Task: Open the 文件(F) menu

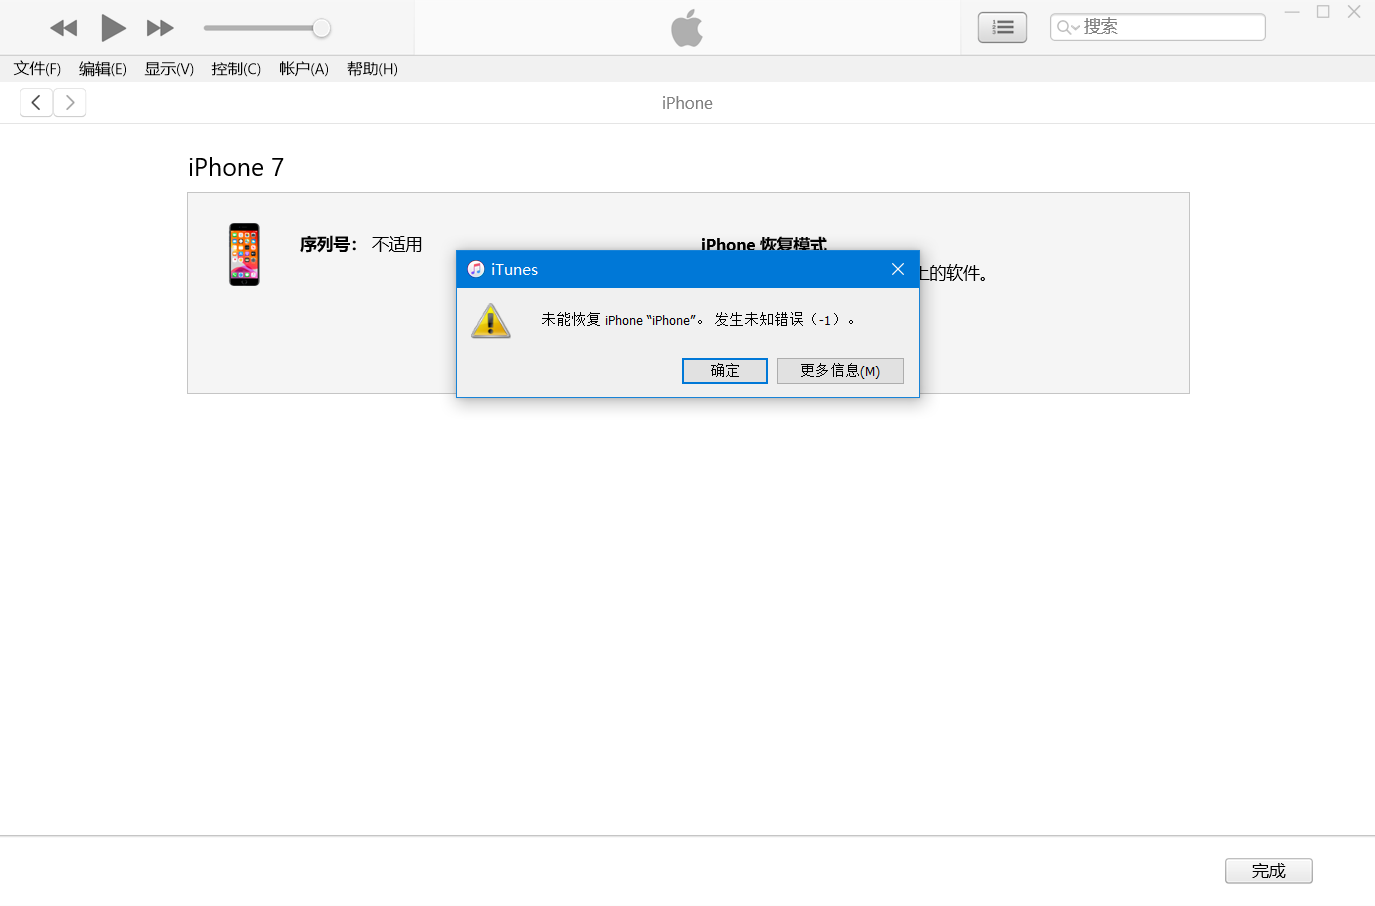Action: (x=37, y=69)
